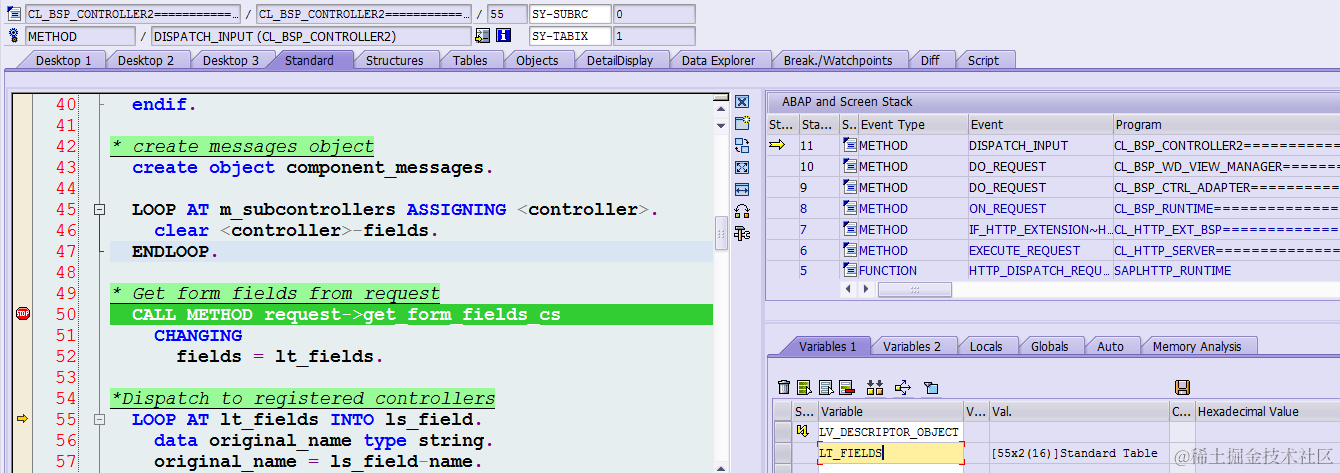The width and height of the screenshot is (1340, 473).
Task: Click the Variable column header
Action: [889, 411]
